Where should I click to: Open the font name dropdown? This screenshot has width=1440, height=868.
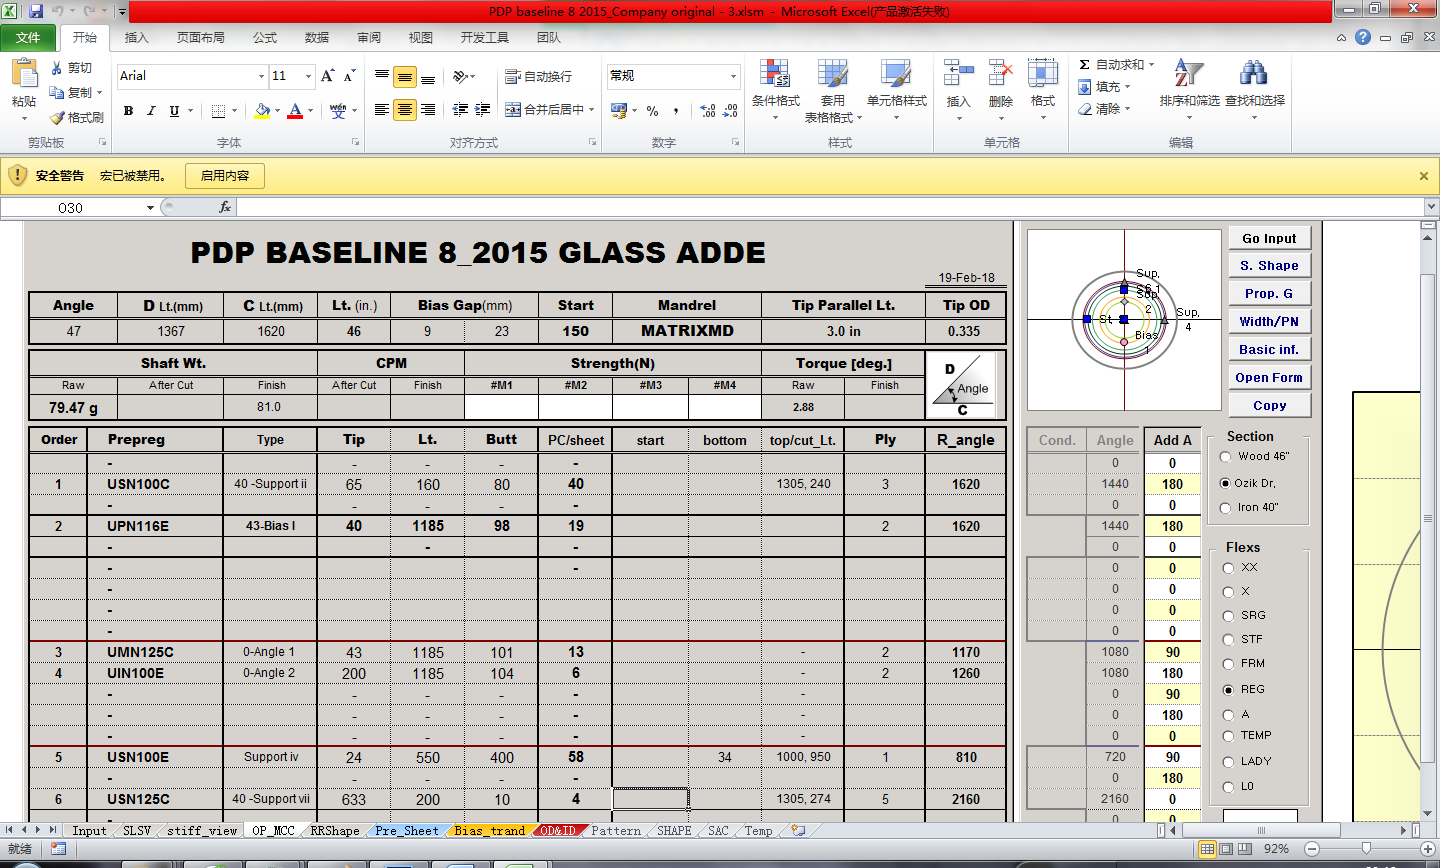point(262,76)
